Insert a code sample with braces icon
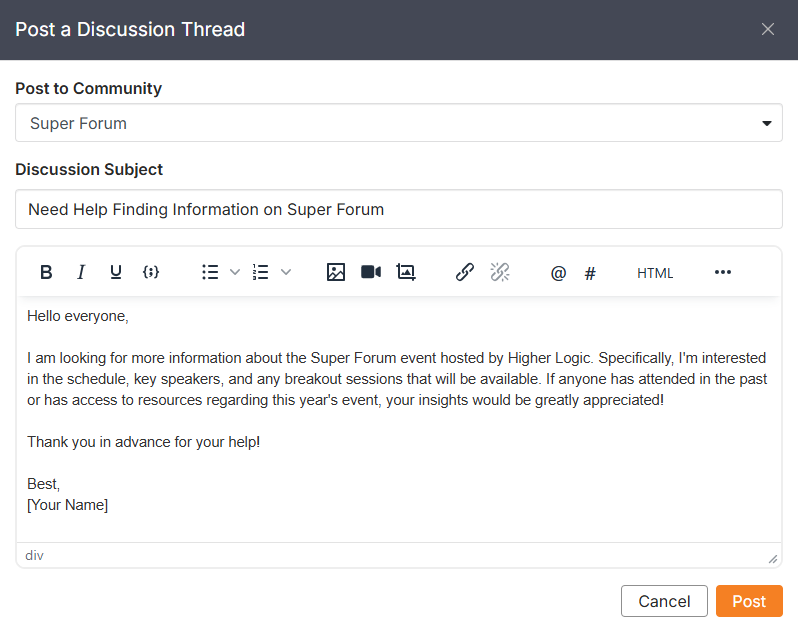This screenshot has height=629, width=798. tap(151, 272)
